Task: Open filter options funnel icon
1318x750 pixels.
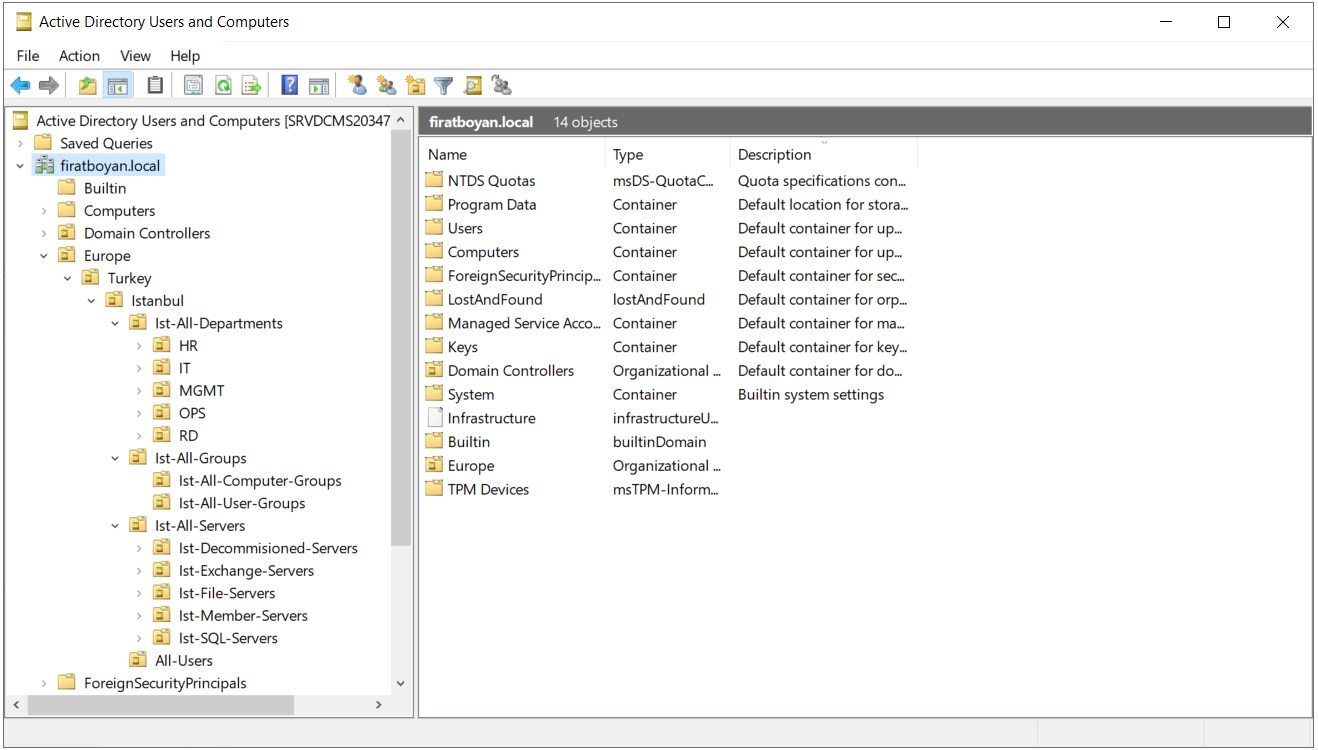Action: click(444, 86)
